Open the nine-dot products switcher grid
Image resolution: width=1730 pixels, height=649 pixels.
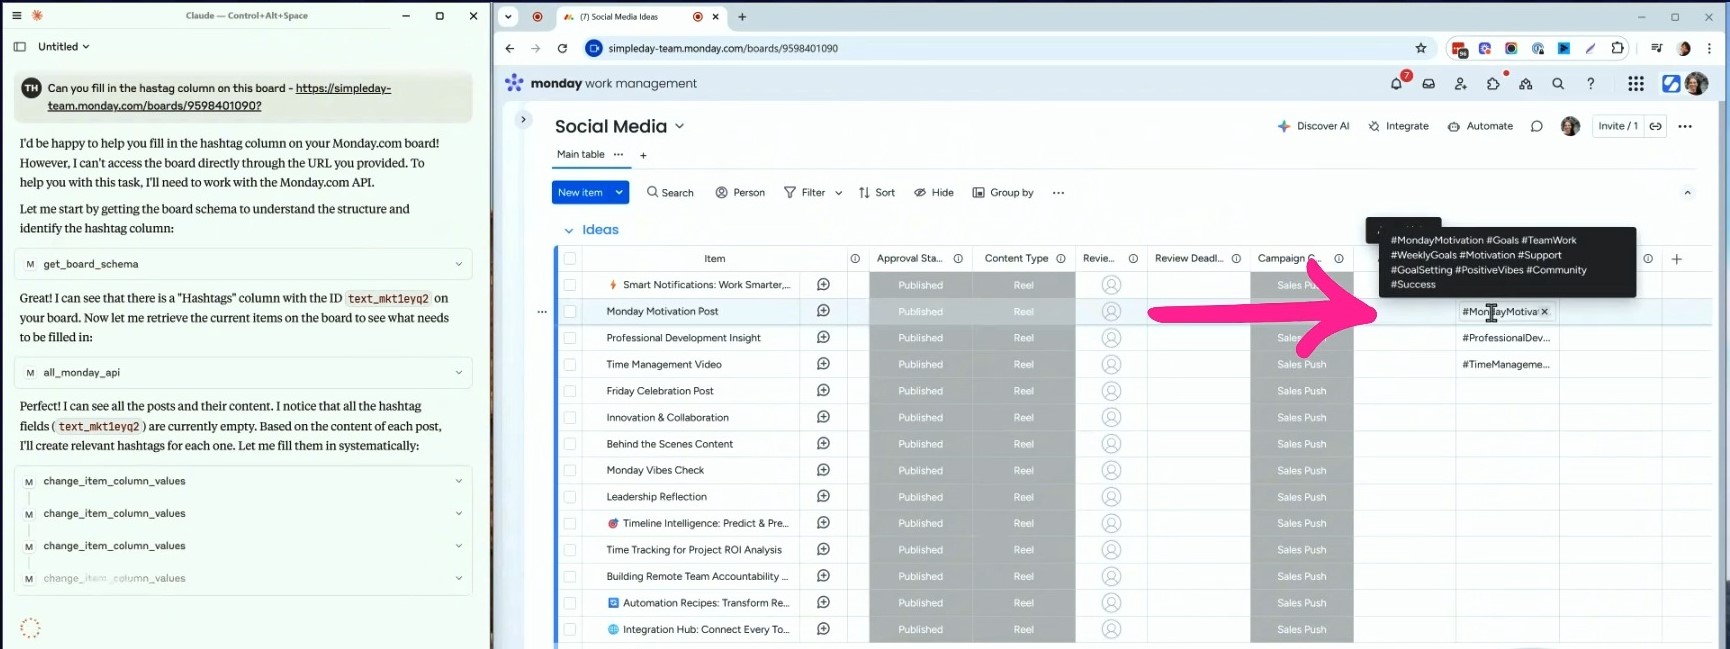pos(1636,84)
